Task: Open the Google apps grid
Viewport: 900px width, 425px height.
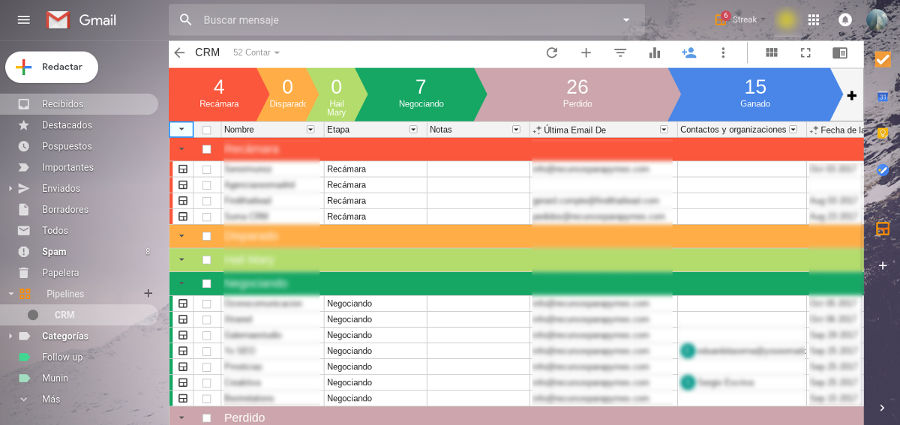Action: [x=813, y=20]
